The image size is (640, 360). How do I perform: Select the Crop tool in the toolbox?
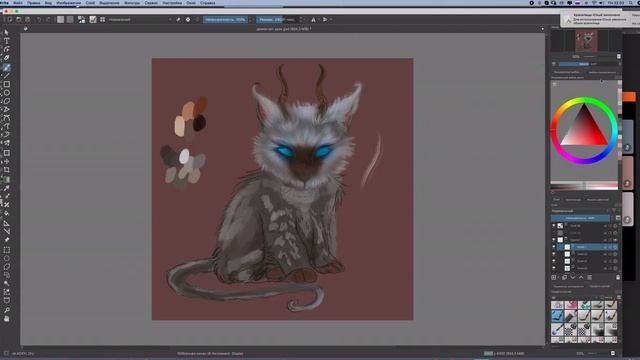(7, 170)
